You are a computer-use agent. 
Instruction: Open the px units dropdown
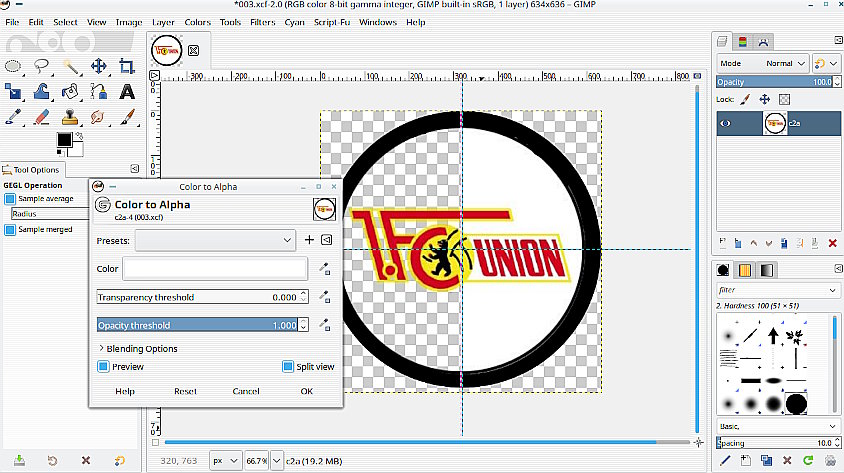click(224, 461)
